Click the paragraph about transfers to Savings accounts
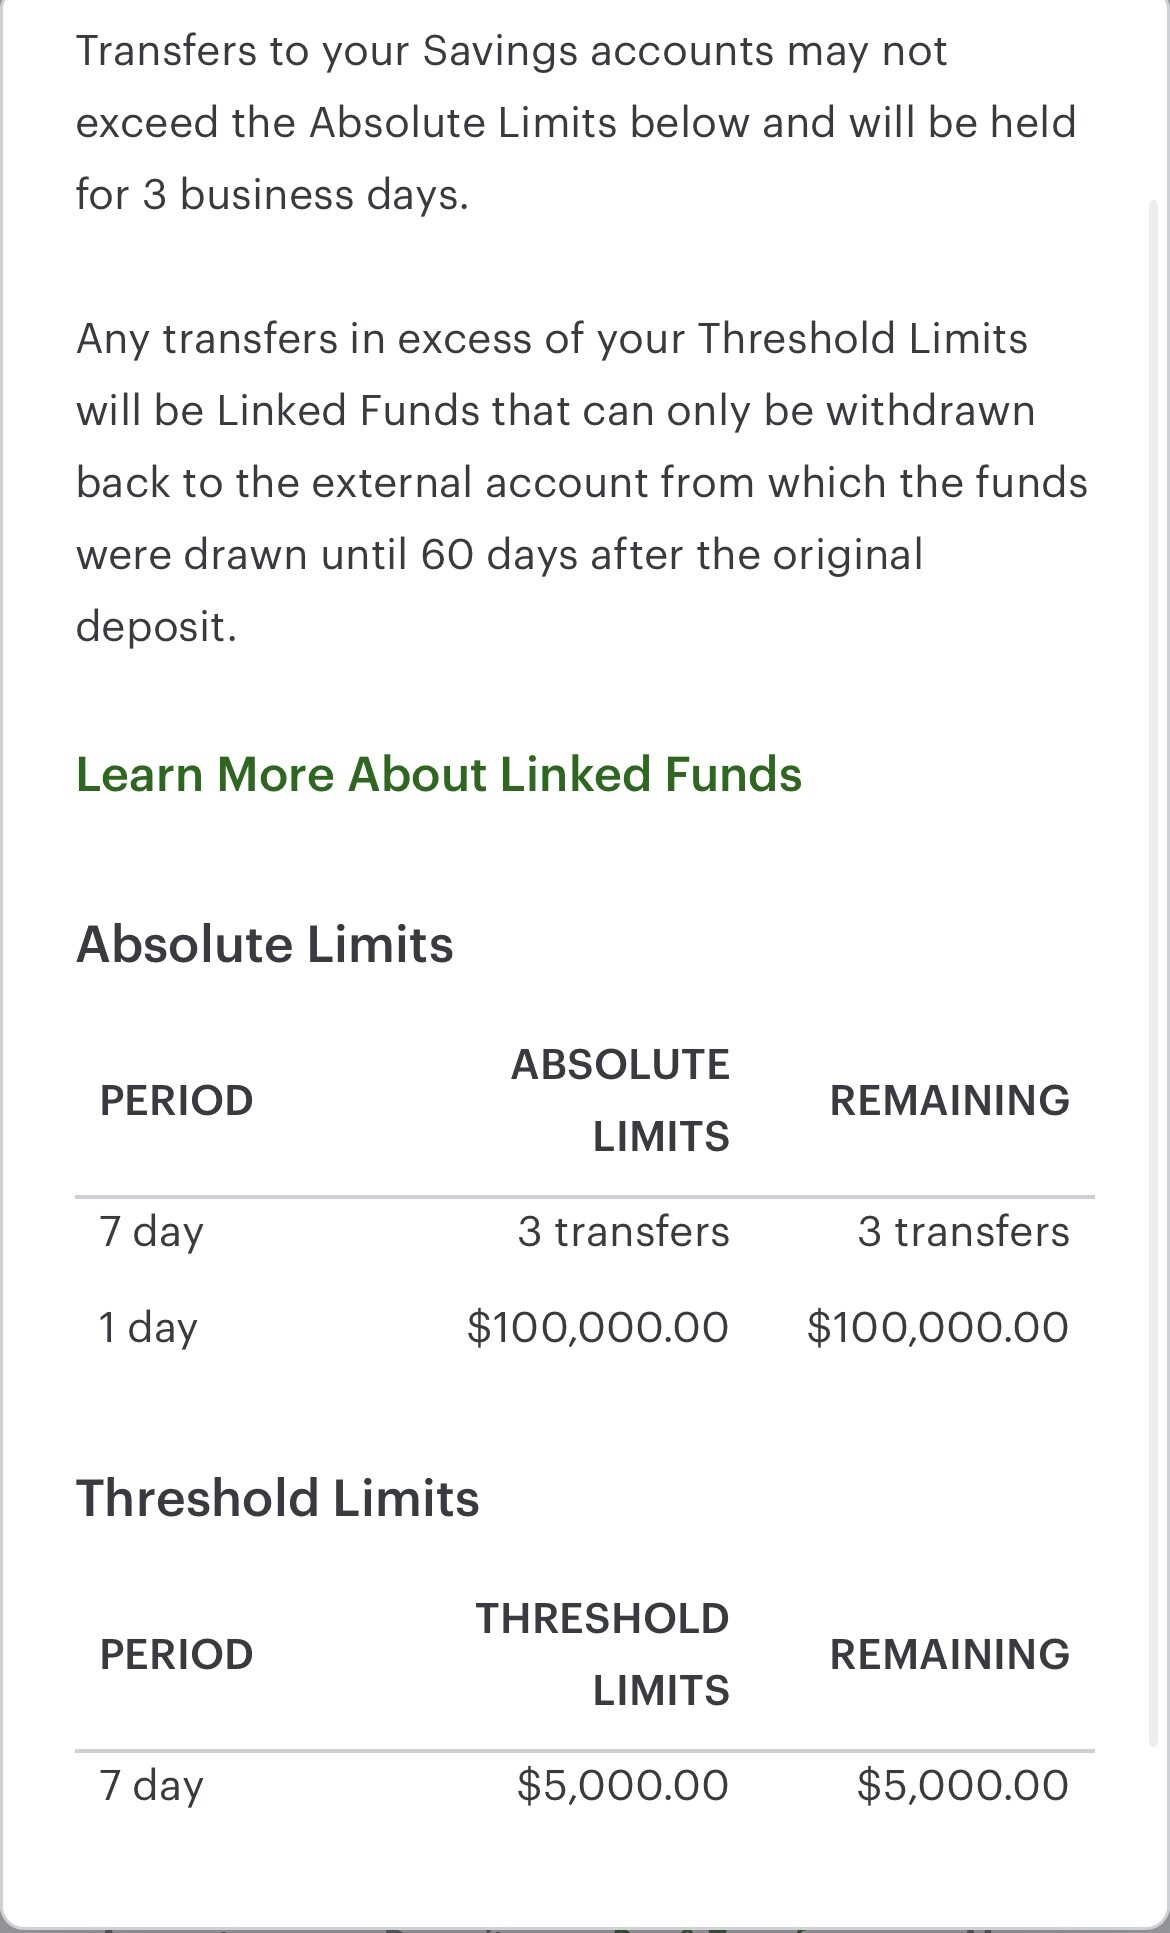The image size is (1170, 1933). (575, 123)
